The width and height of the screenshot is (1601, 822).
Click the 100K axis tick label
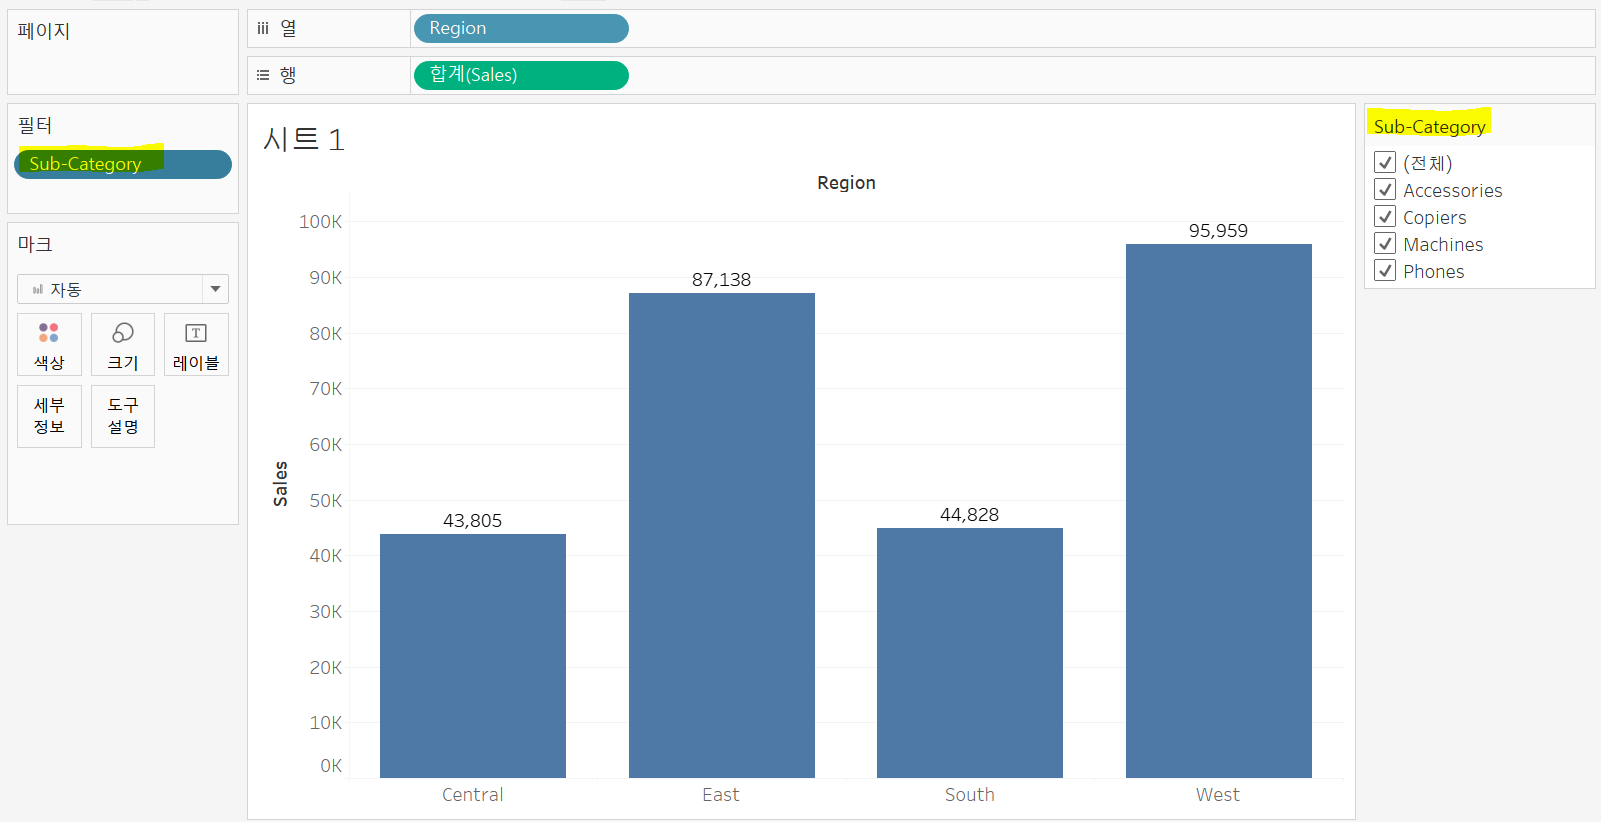pyautogui.click(x=320, y=222)
